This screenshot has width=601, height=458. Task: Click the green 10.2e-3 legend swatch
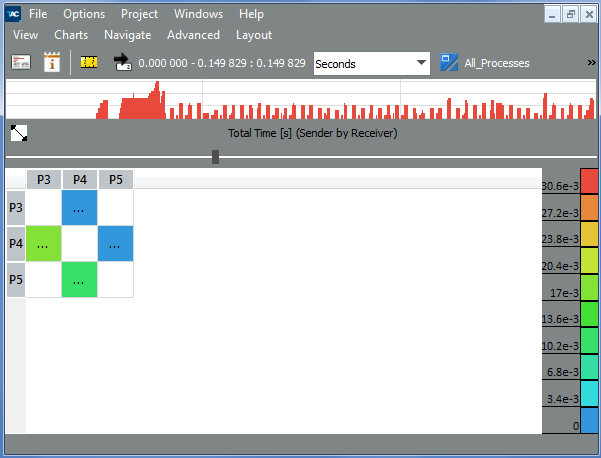(x=589, y=340)
